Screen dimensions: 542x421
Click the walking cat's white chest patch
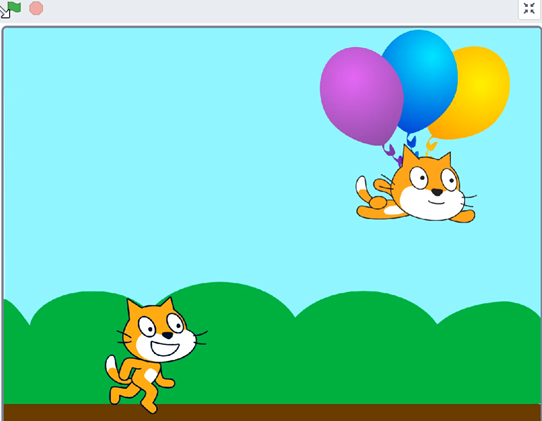click(150, 375)
